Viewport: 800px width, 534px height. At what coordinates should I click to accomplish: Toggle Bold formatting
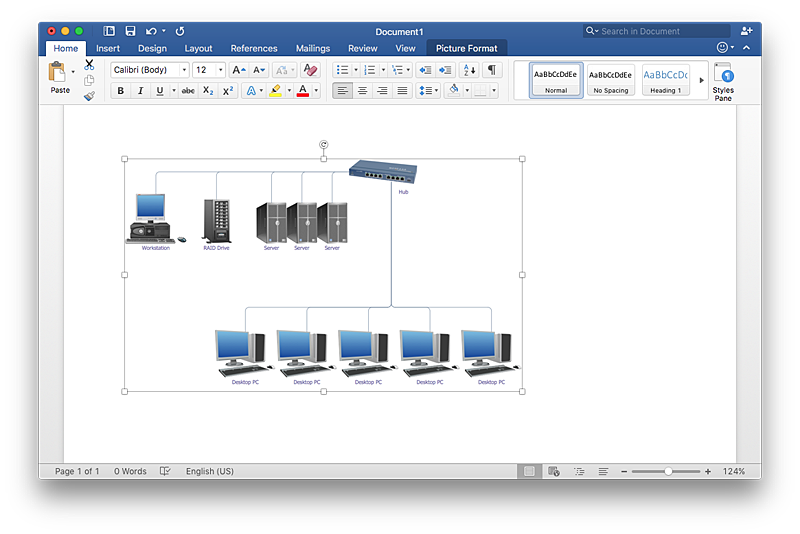(120, 91)
